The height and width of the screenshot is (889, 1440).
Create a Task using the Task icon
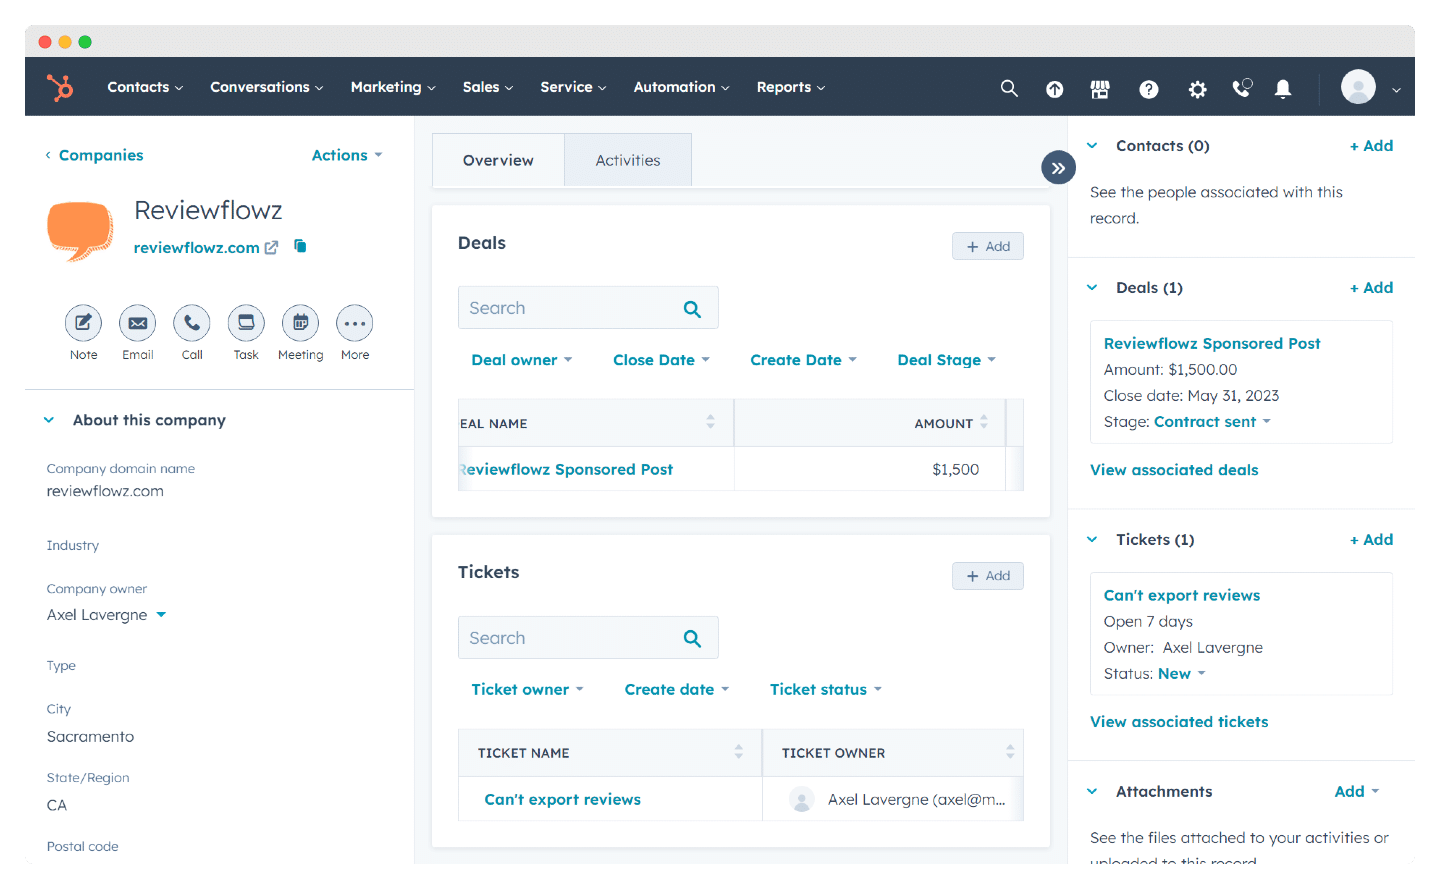[x=246, y=323]
